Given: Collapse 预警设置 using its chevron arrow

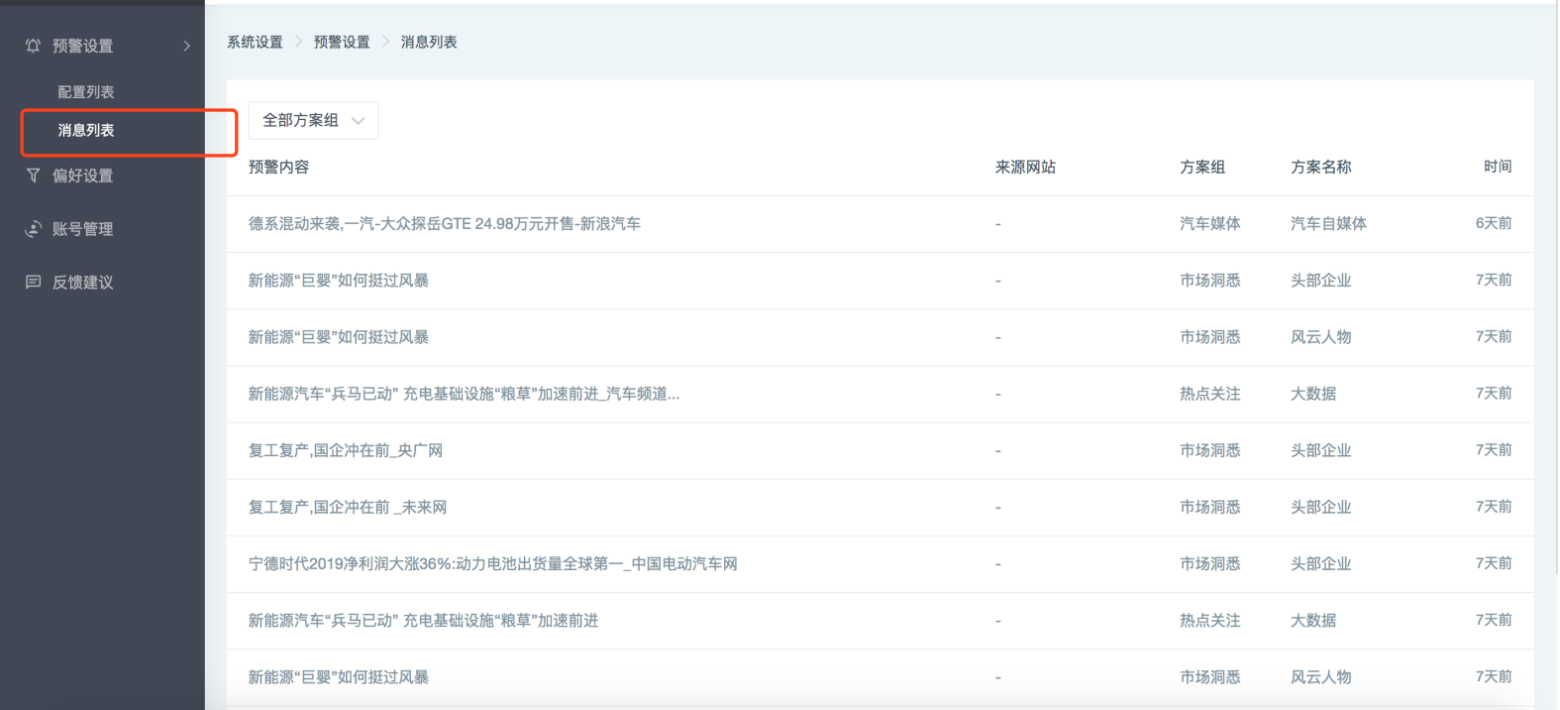Looking at the screenshot, I should click(x=186, y=46).
